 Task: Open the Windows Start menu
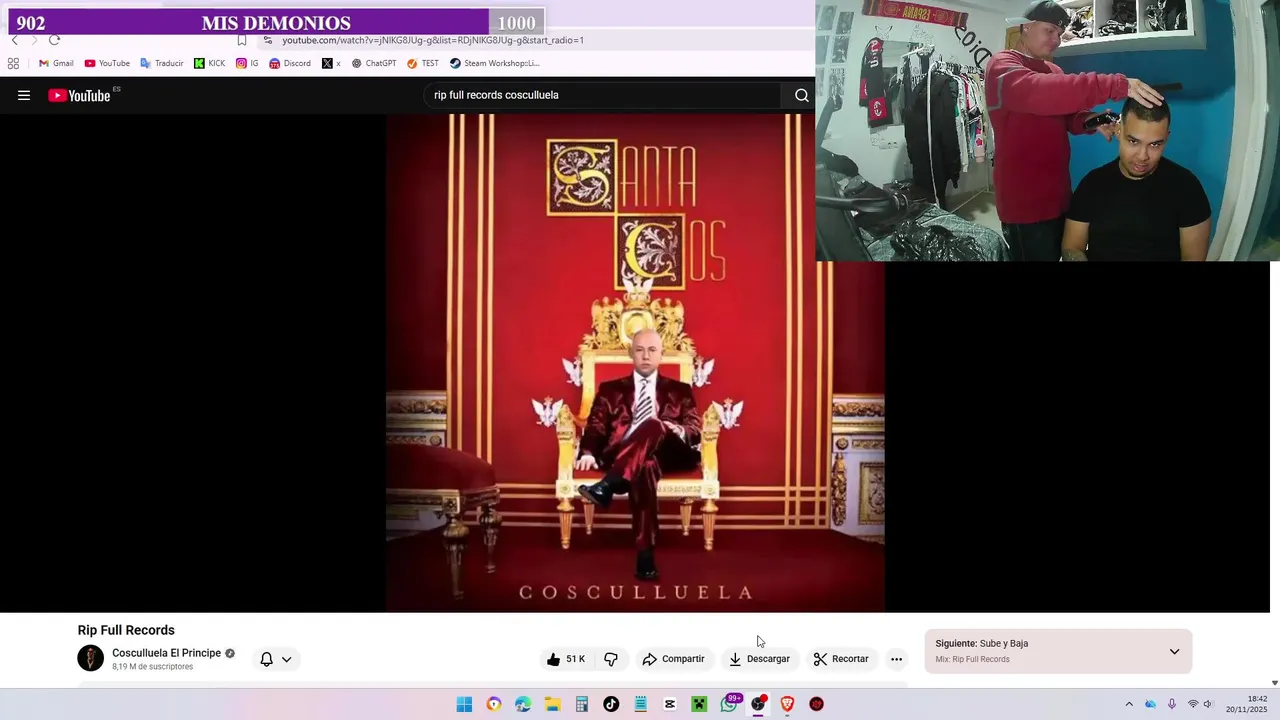[x=464, y=704]
